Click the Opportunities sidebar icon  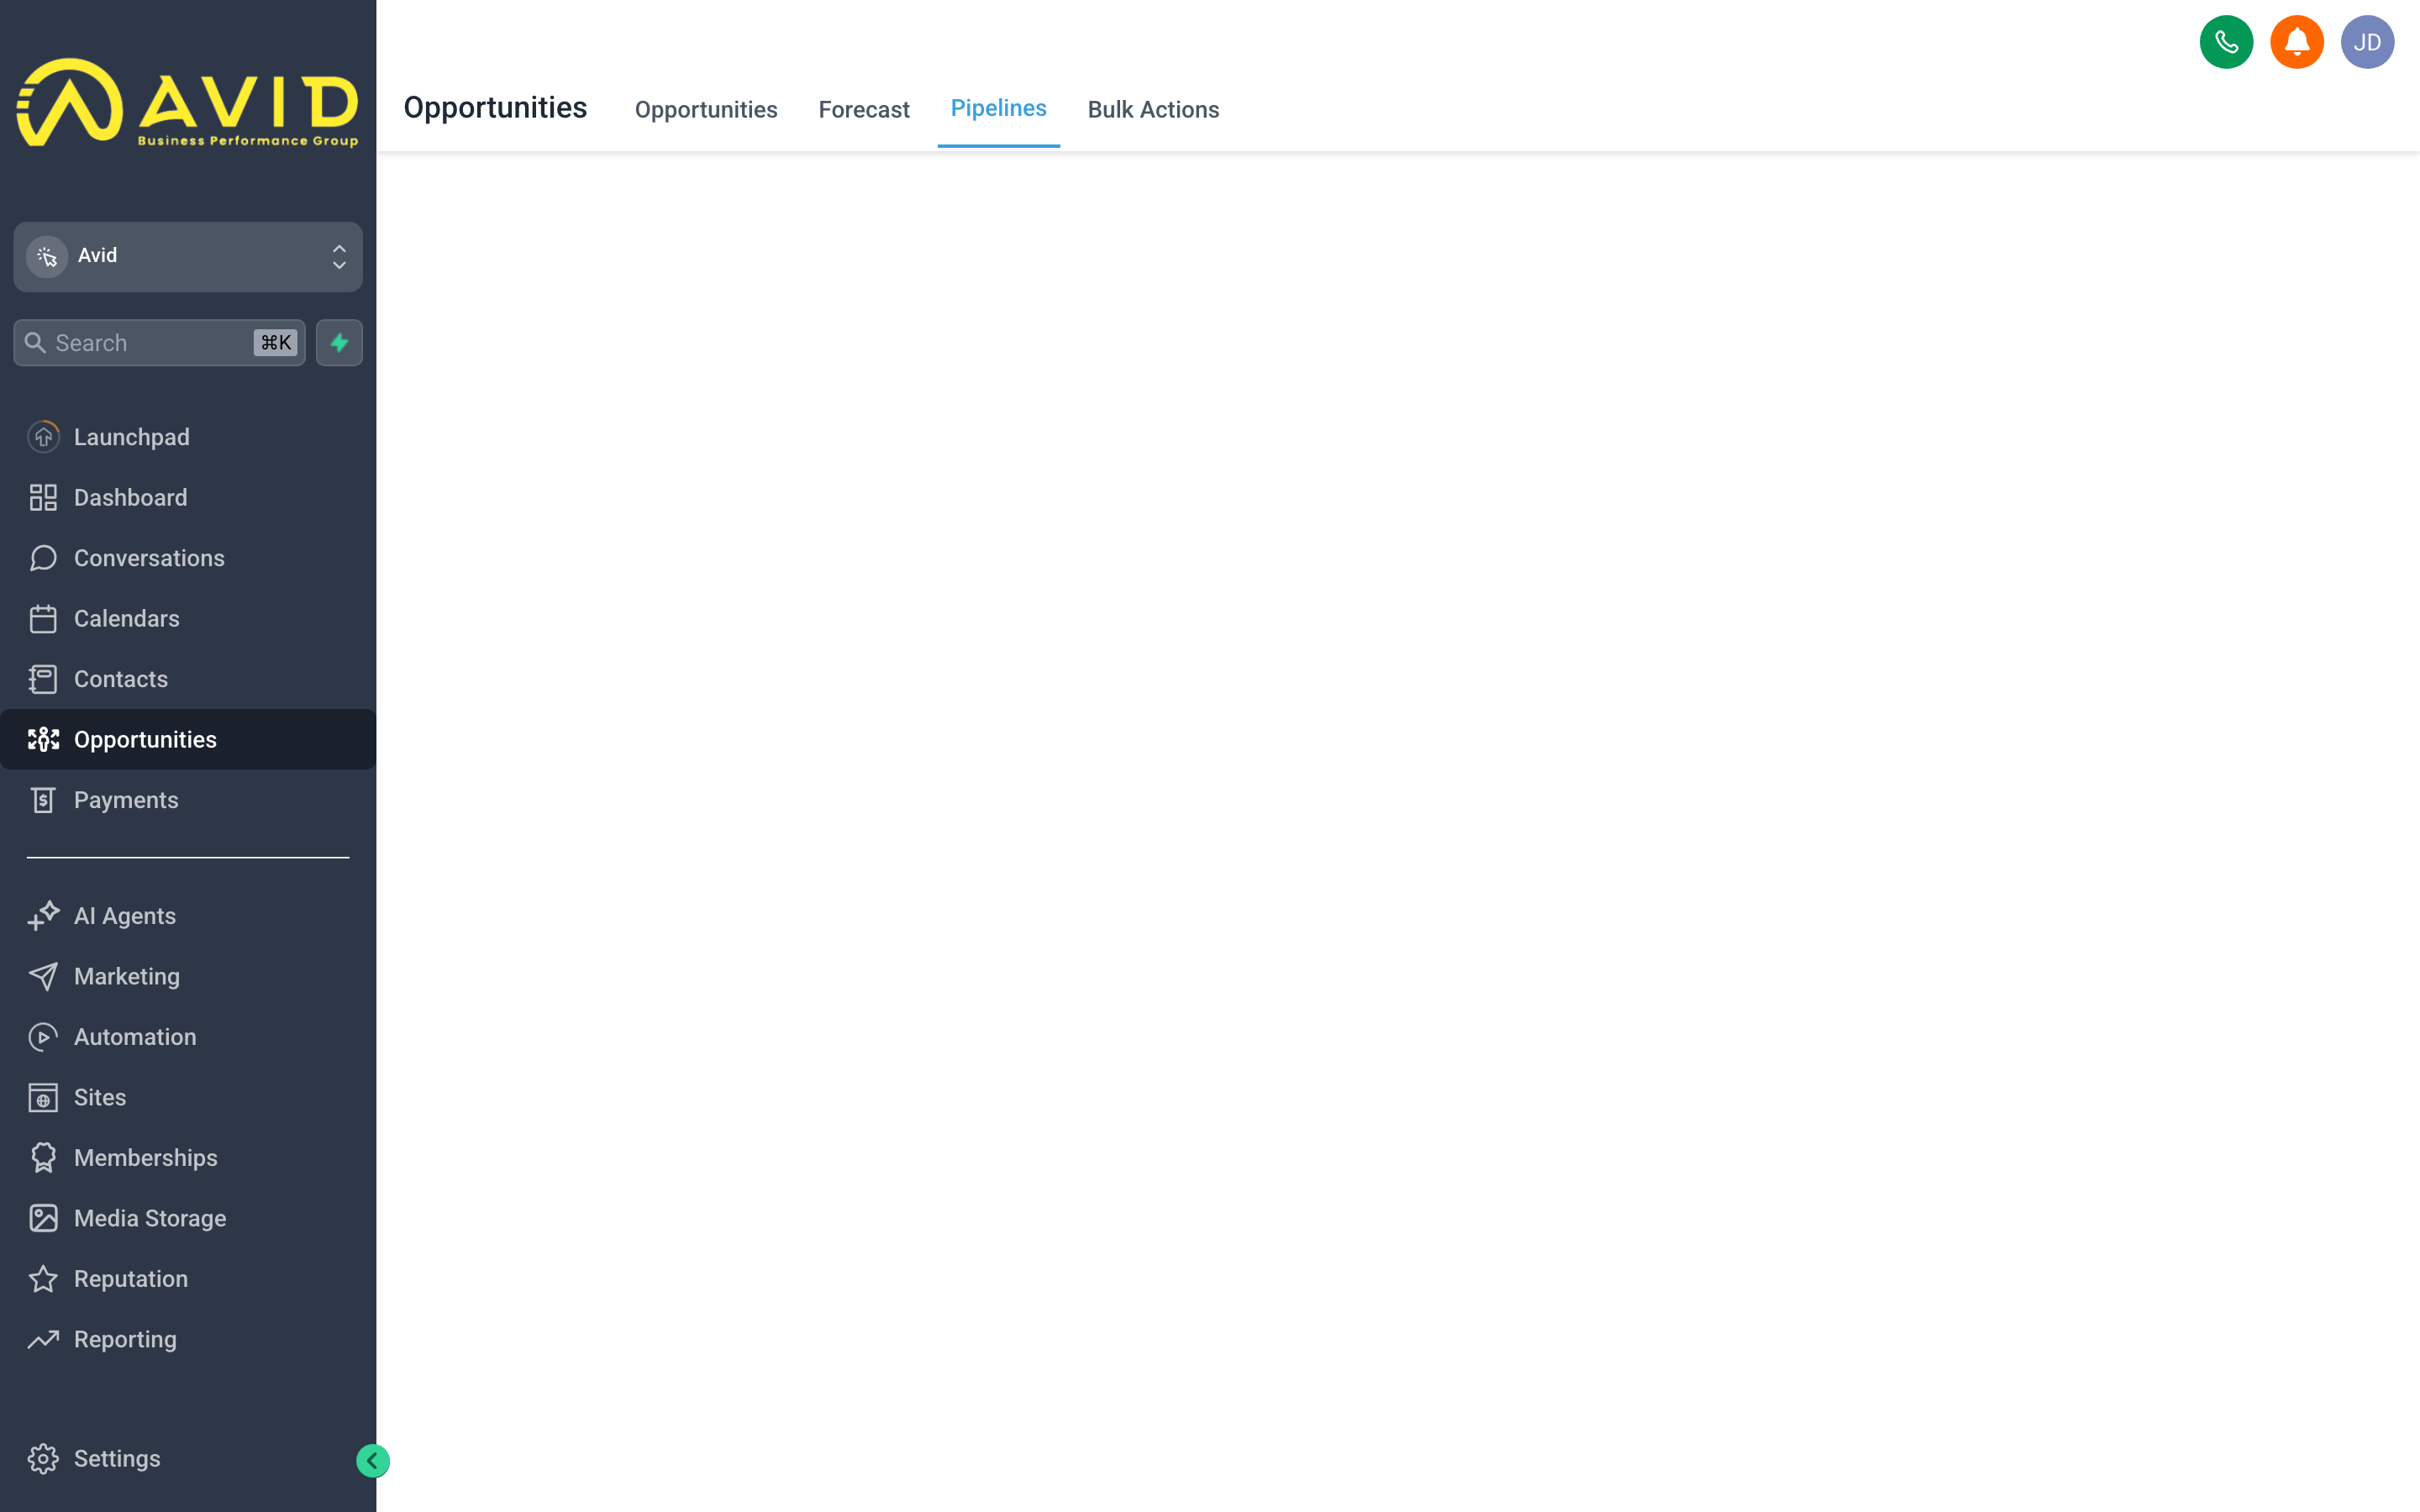tap(43, 739)
